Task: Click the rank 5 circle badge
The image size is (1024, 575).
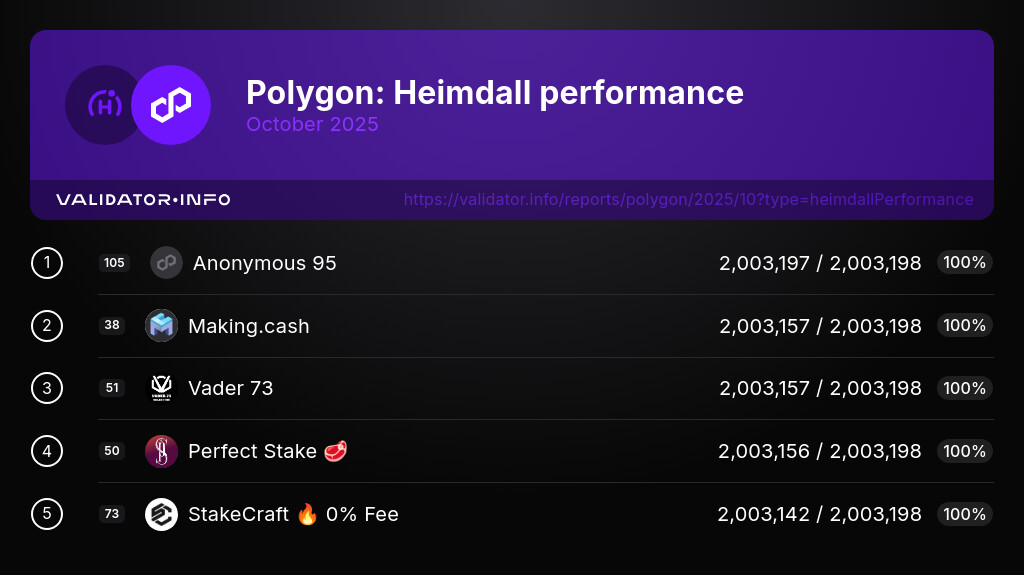Action: pyautogui.click(x=47, y=514)
